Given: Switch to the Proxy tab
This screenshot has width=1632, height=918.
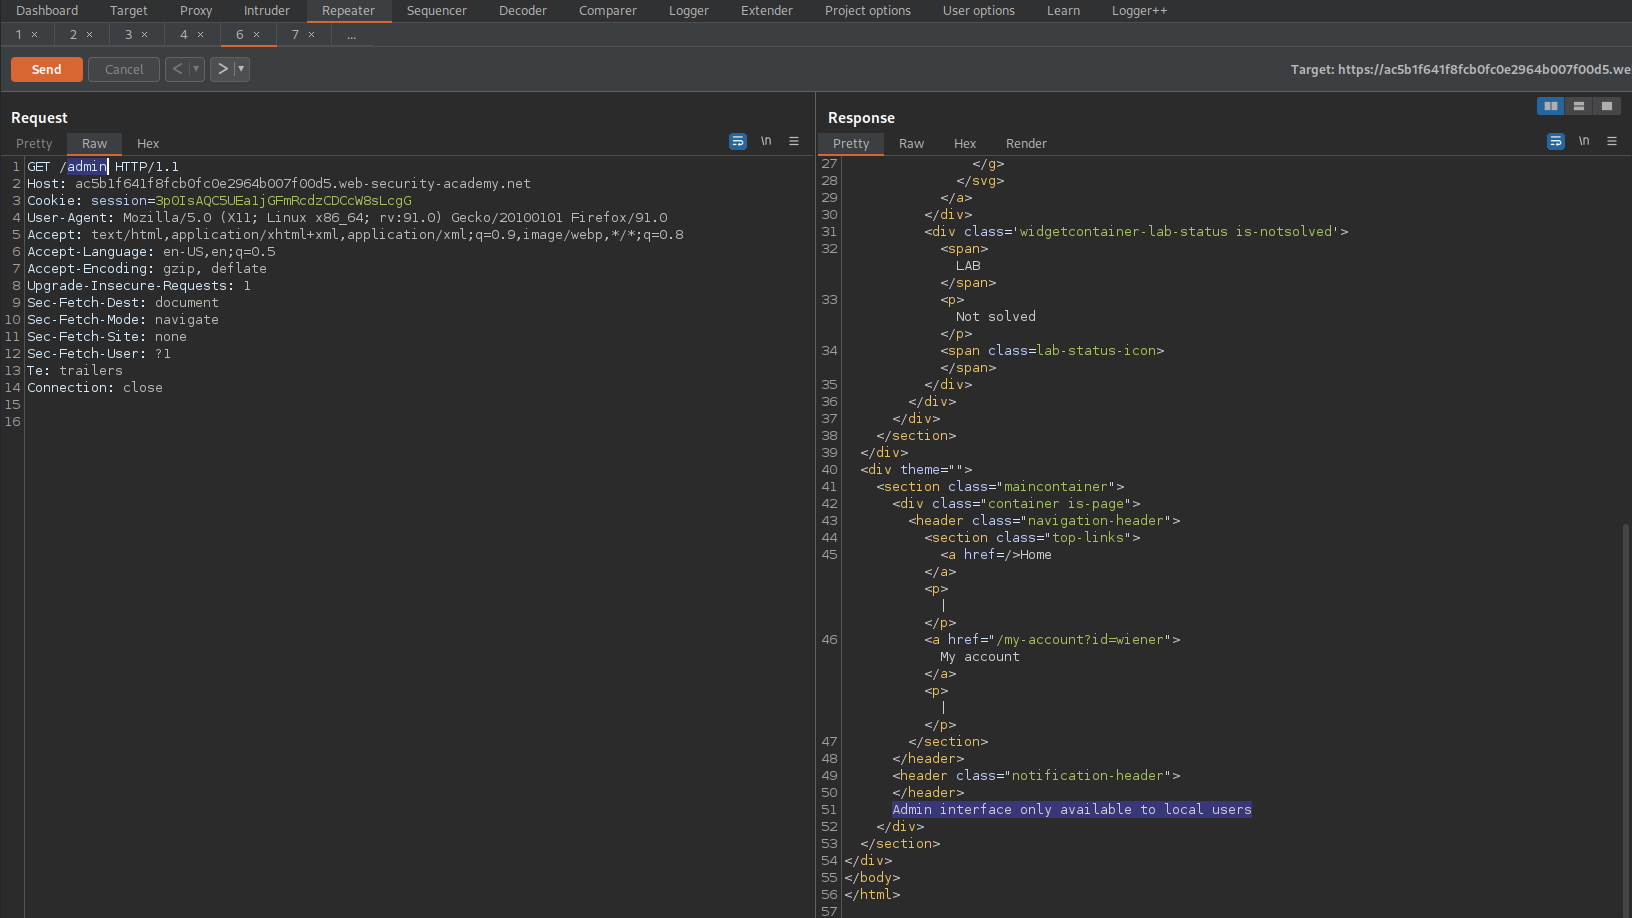Looking at the screenshot, I should click(196, 11).
